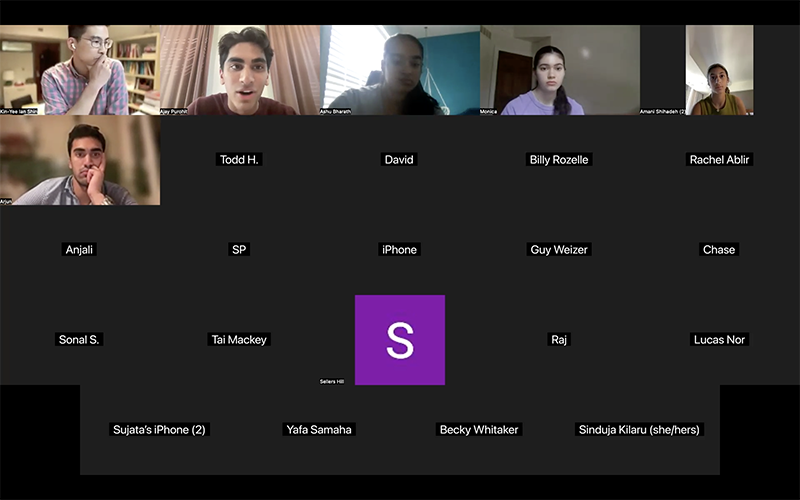Click the Tai Mackey name tile

tap(240, 340)
